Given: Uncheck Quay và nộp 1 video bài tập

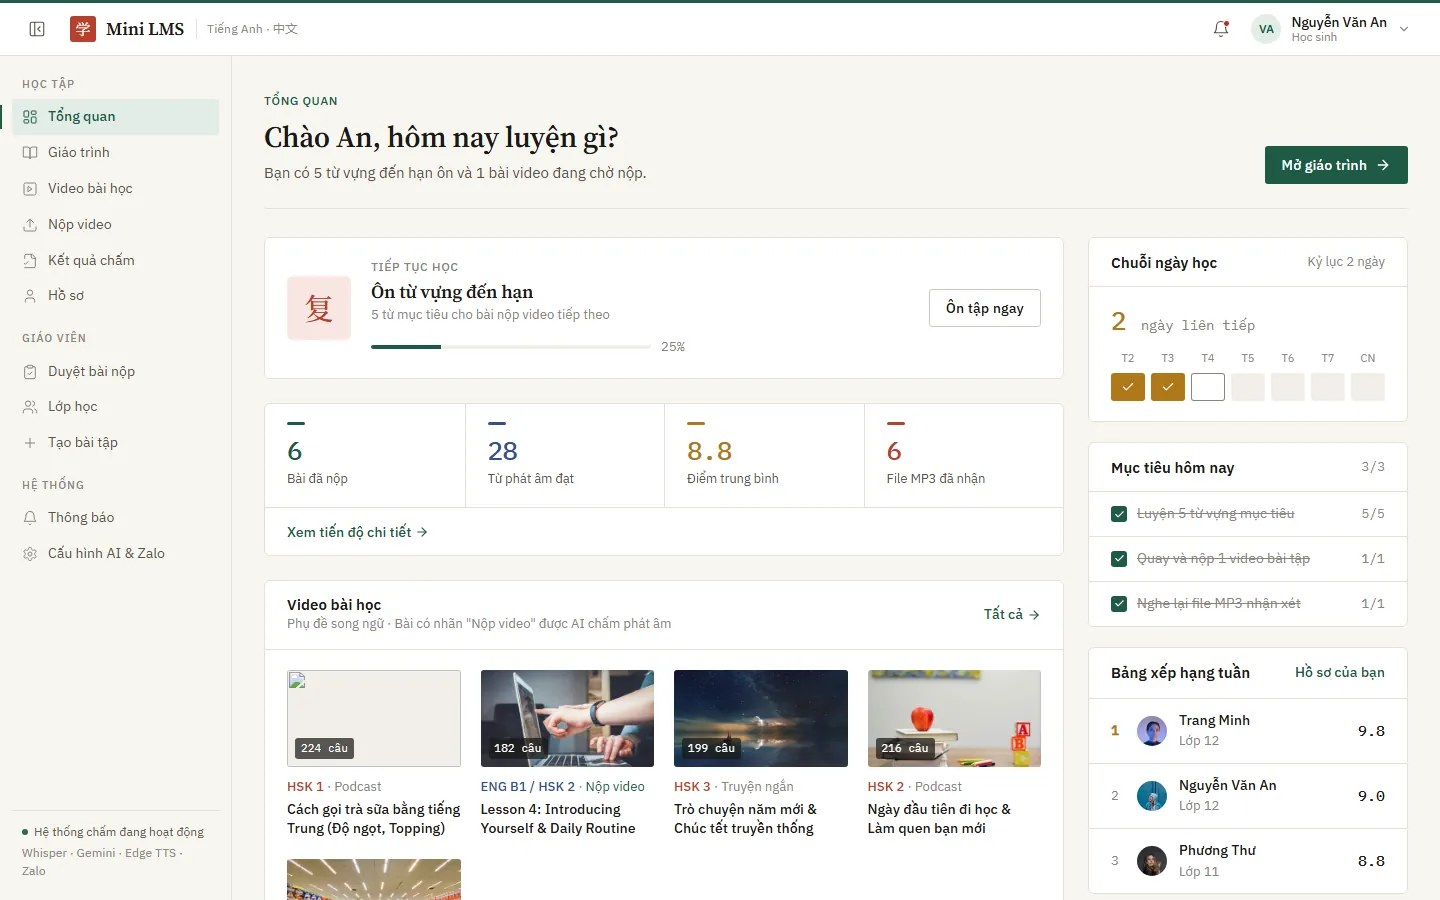Looking at the screenshot, I should [1119, 559].
